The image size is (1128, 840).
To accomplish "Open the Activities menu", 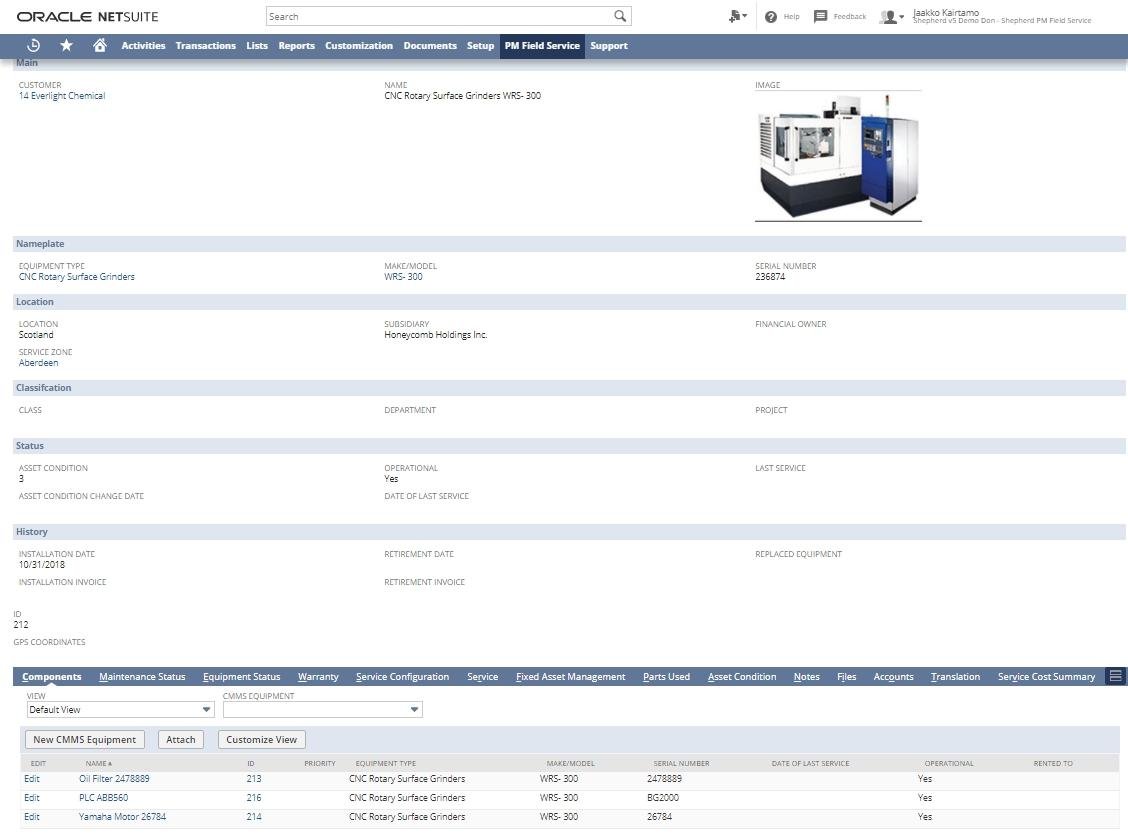I will (x=143, y=45).
